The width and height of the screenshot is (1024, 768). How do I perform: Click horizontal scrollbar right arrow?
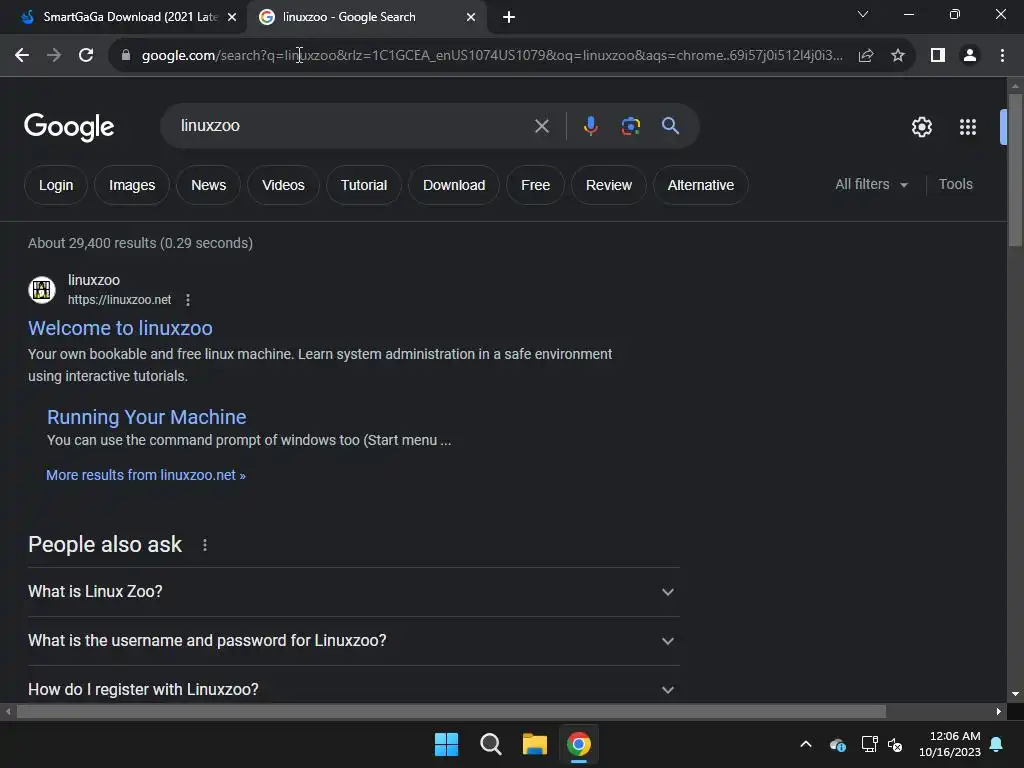(999, 711)
